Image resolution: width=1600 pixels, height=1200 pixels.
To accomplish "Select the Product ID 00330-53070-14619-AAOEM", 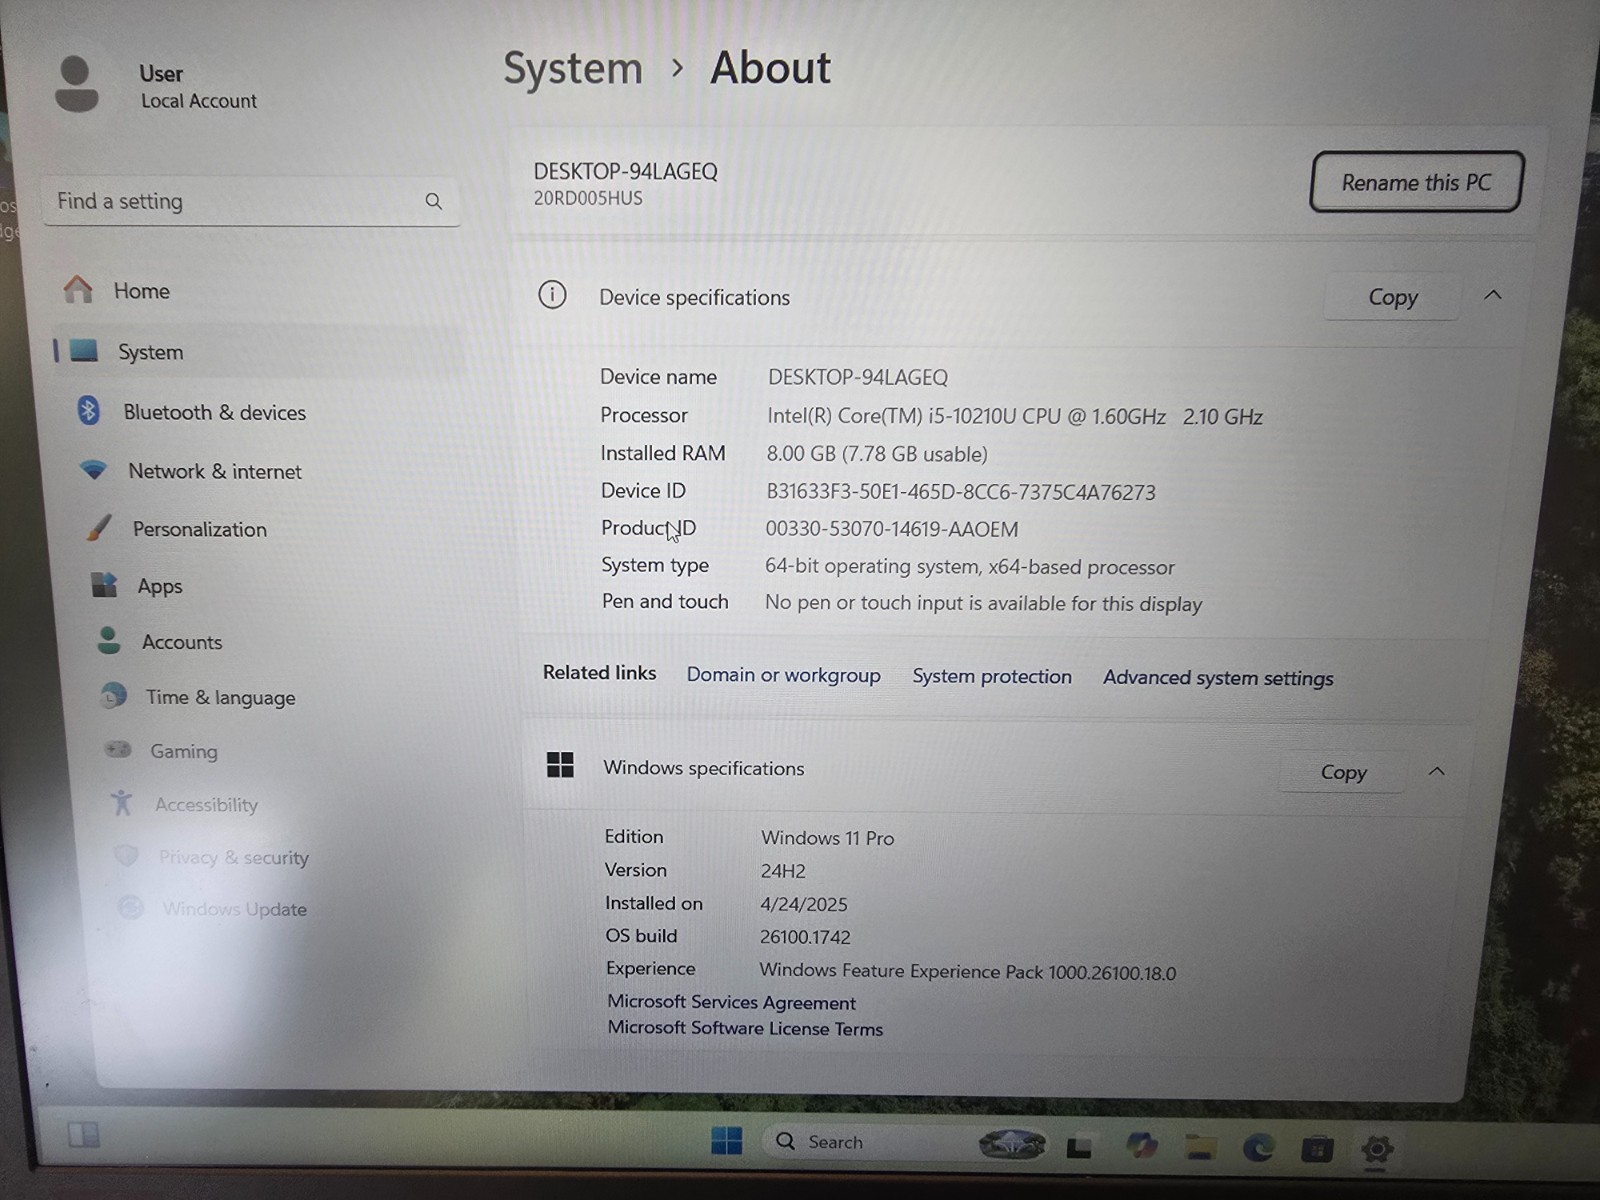I will [x=892, y=529].
